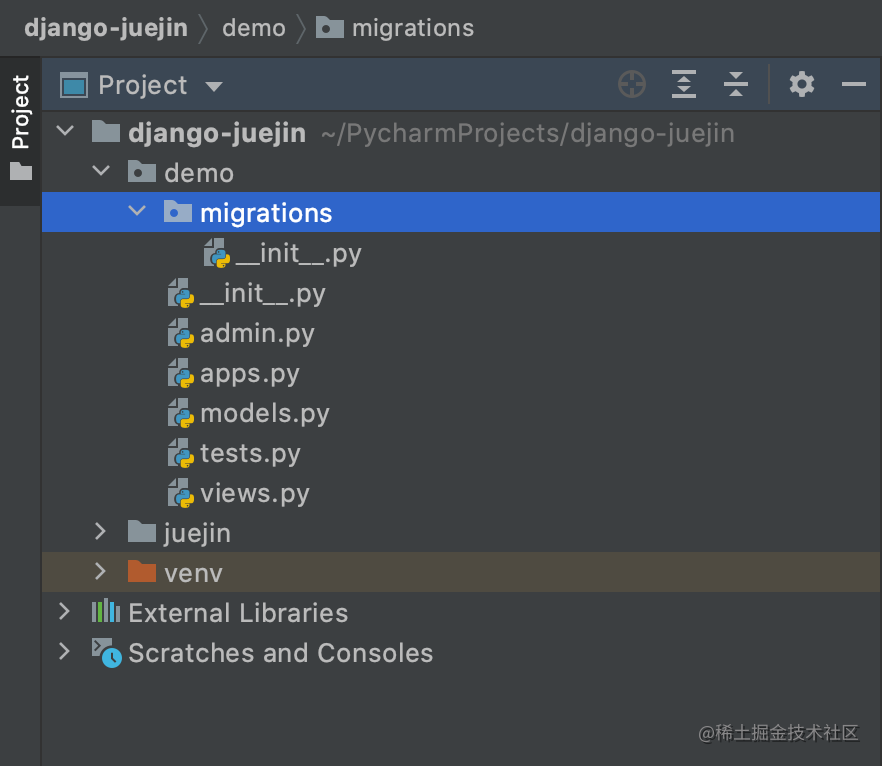Expand Scratches and Consoles node
This screenshot has height=766, width=882.
tap(64, 651)
